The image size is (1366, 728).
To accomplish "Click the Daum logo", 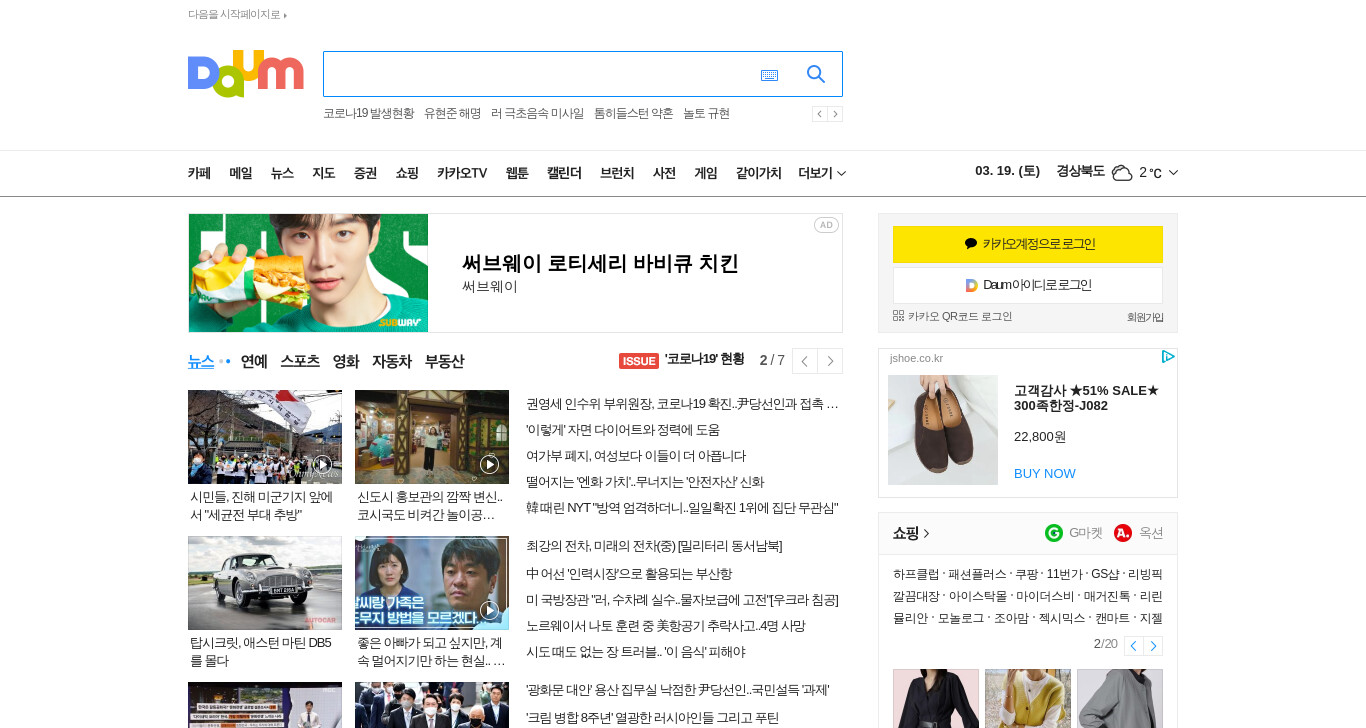I will 245,74.
